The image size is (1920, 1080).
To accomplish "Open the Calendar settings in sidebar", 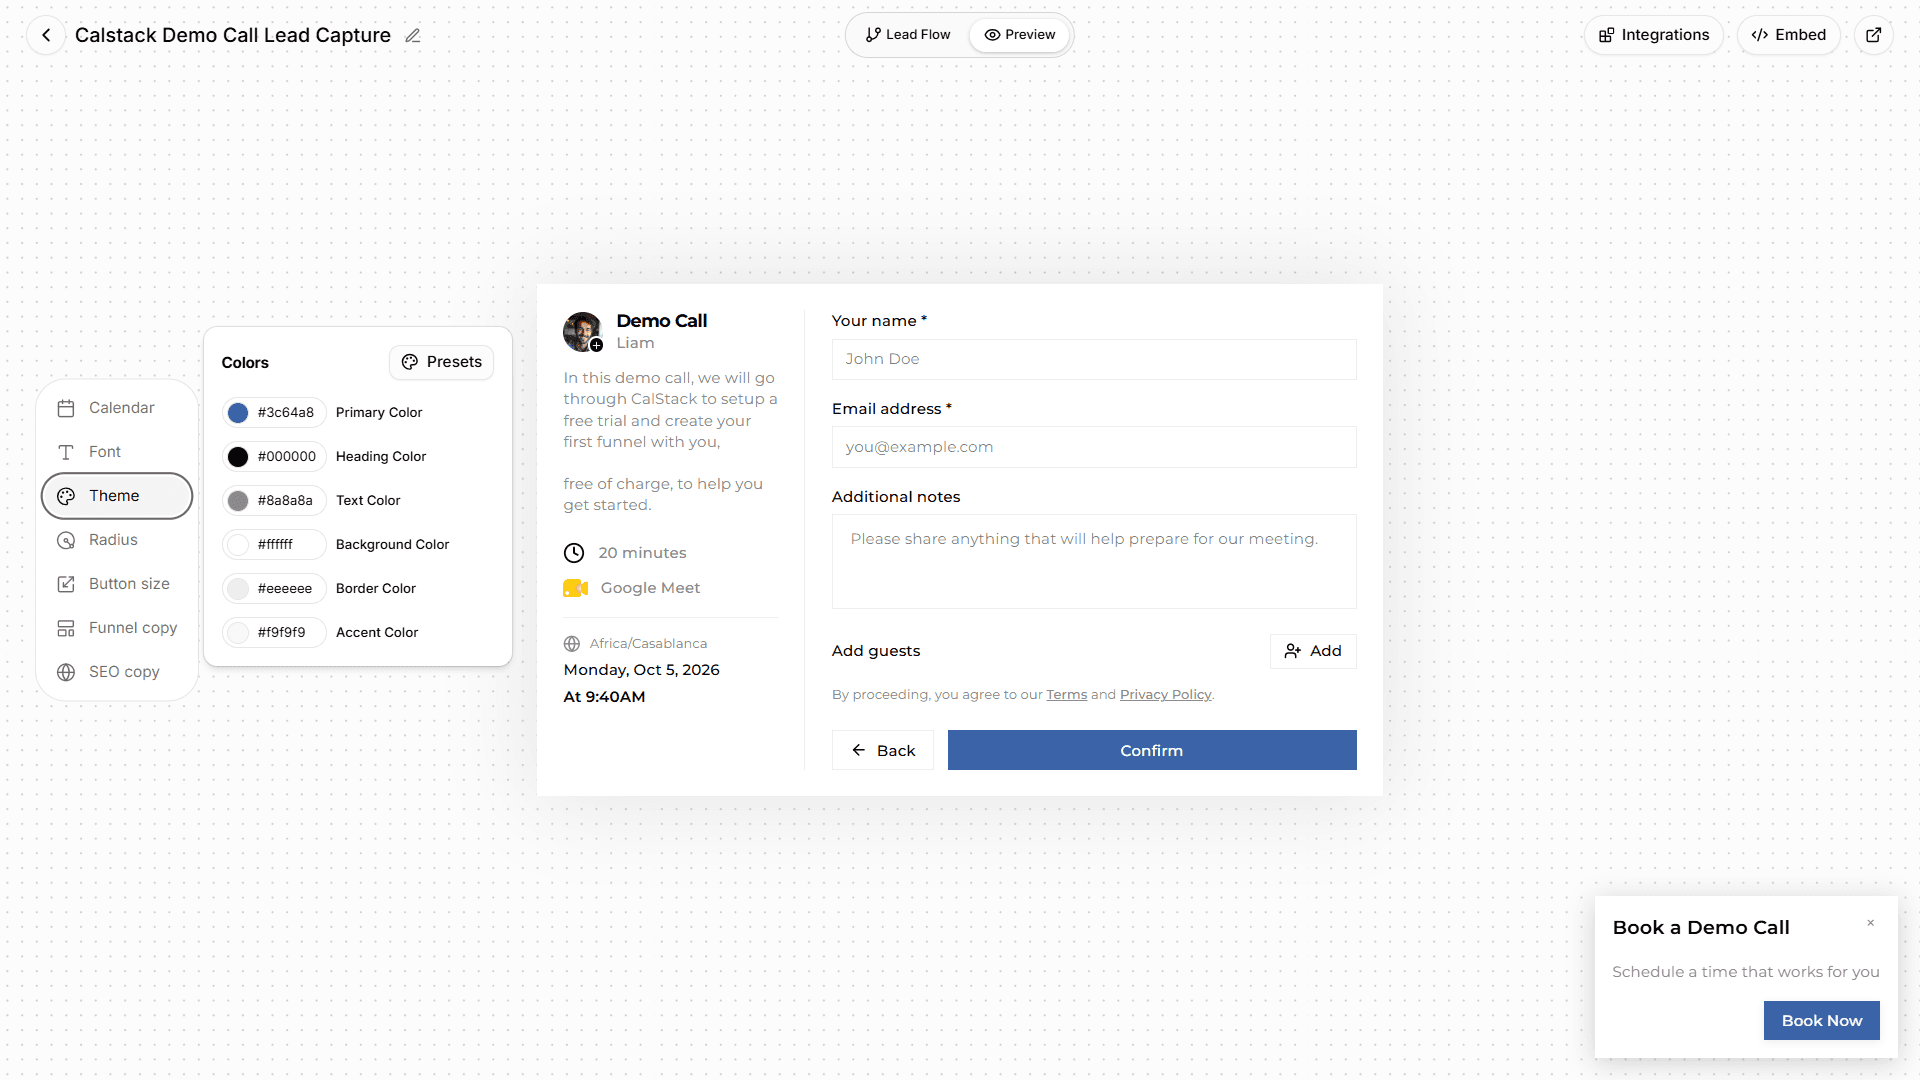I will [117, 408].
